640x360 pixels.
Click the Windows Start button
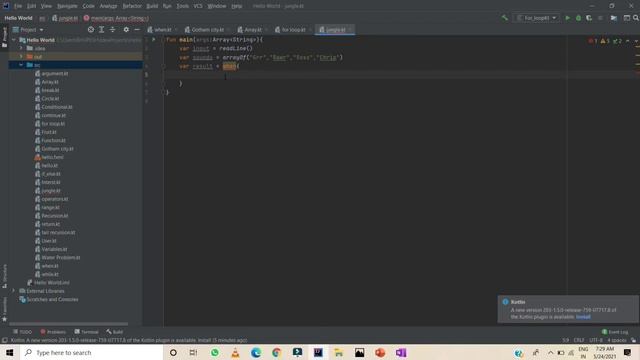coord(10,352)
